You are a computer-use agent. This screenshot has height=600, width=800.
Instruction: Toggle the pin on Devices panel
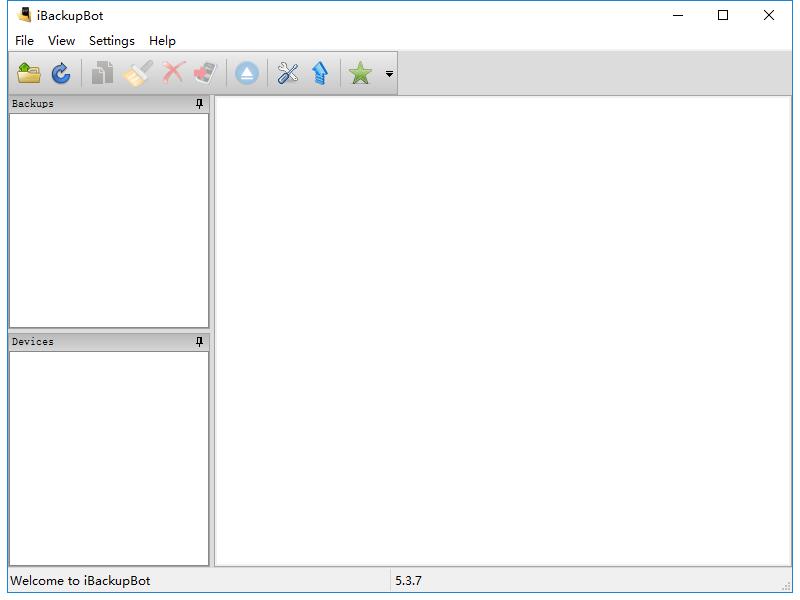(199, 341)
